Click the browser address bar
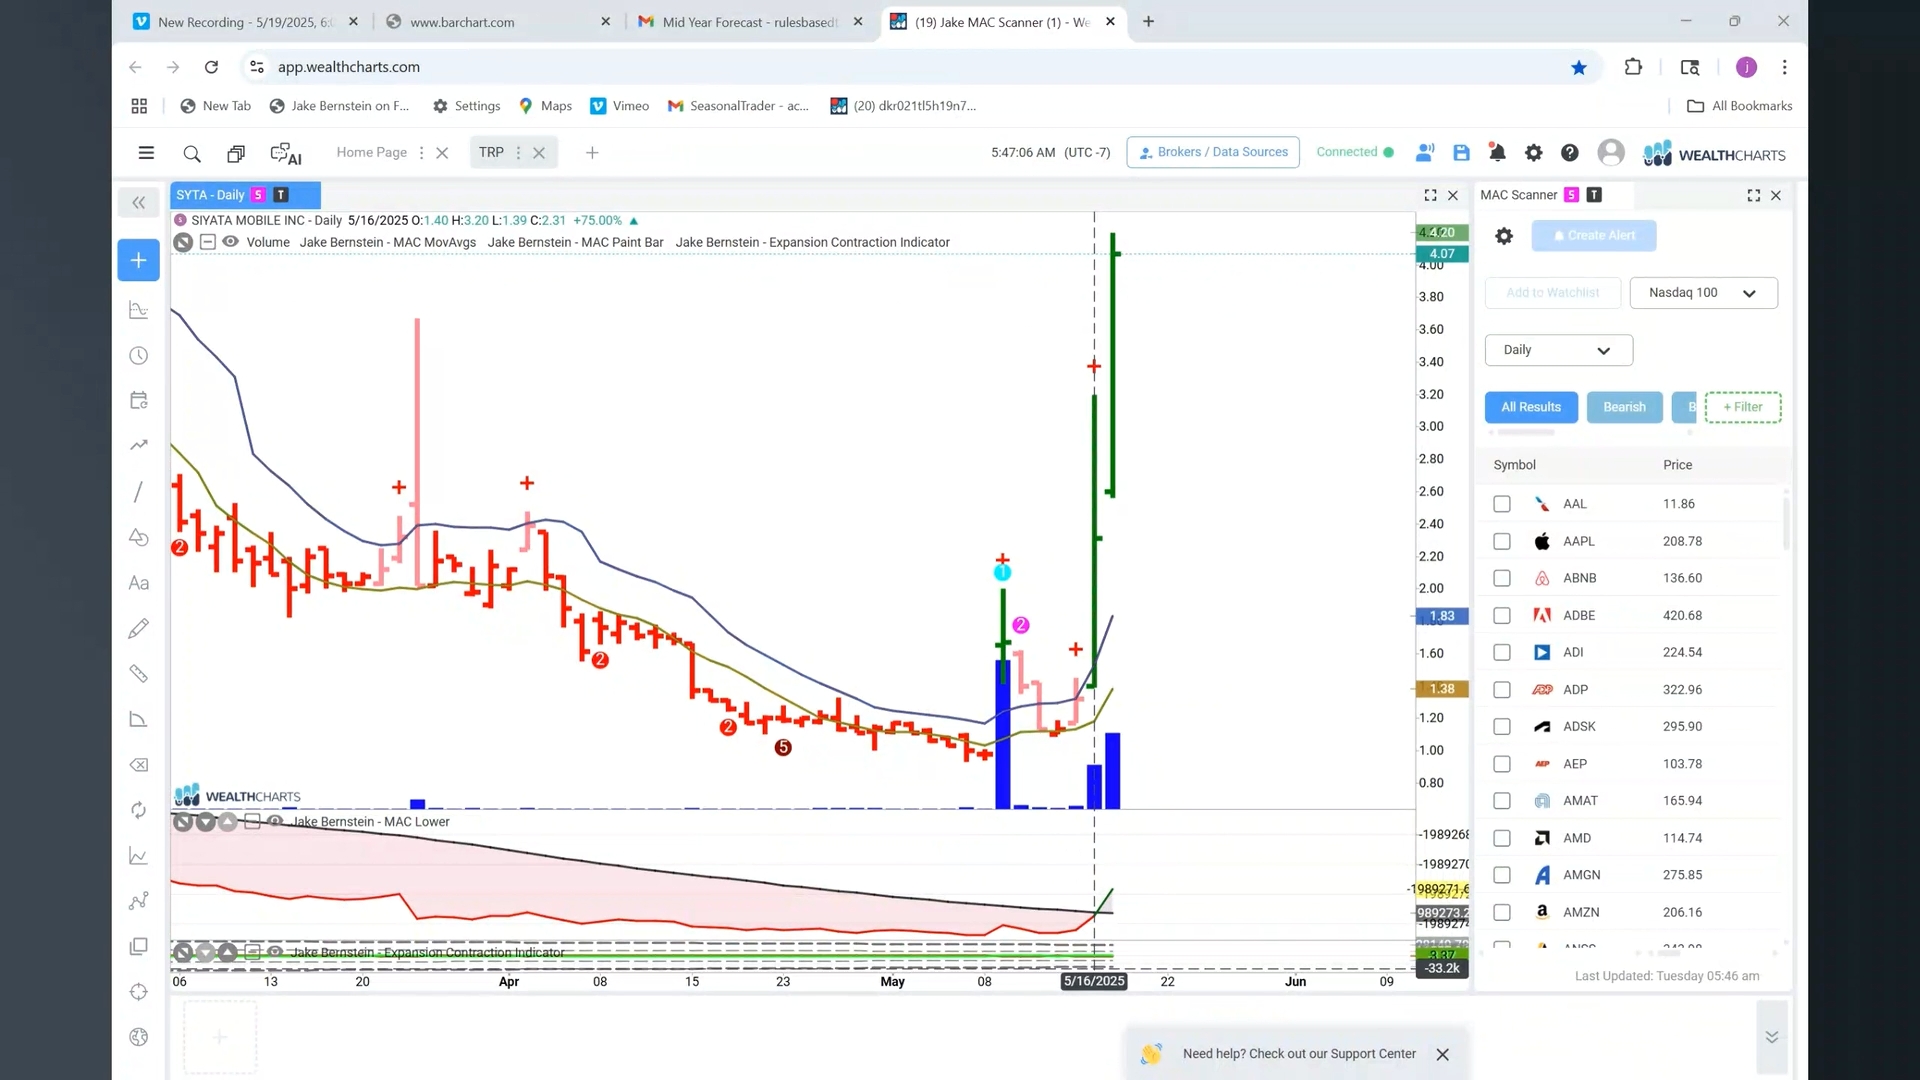The image size is (1920, 1080). point(900,67)
